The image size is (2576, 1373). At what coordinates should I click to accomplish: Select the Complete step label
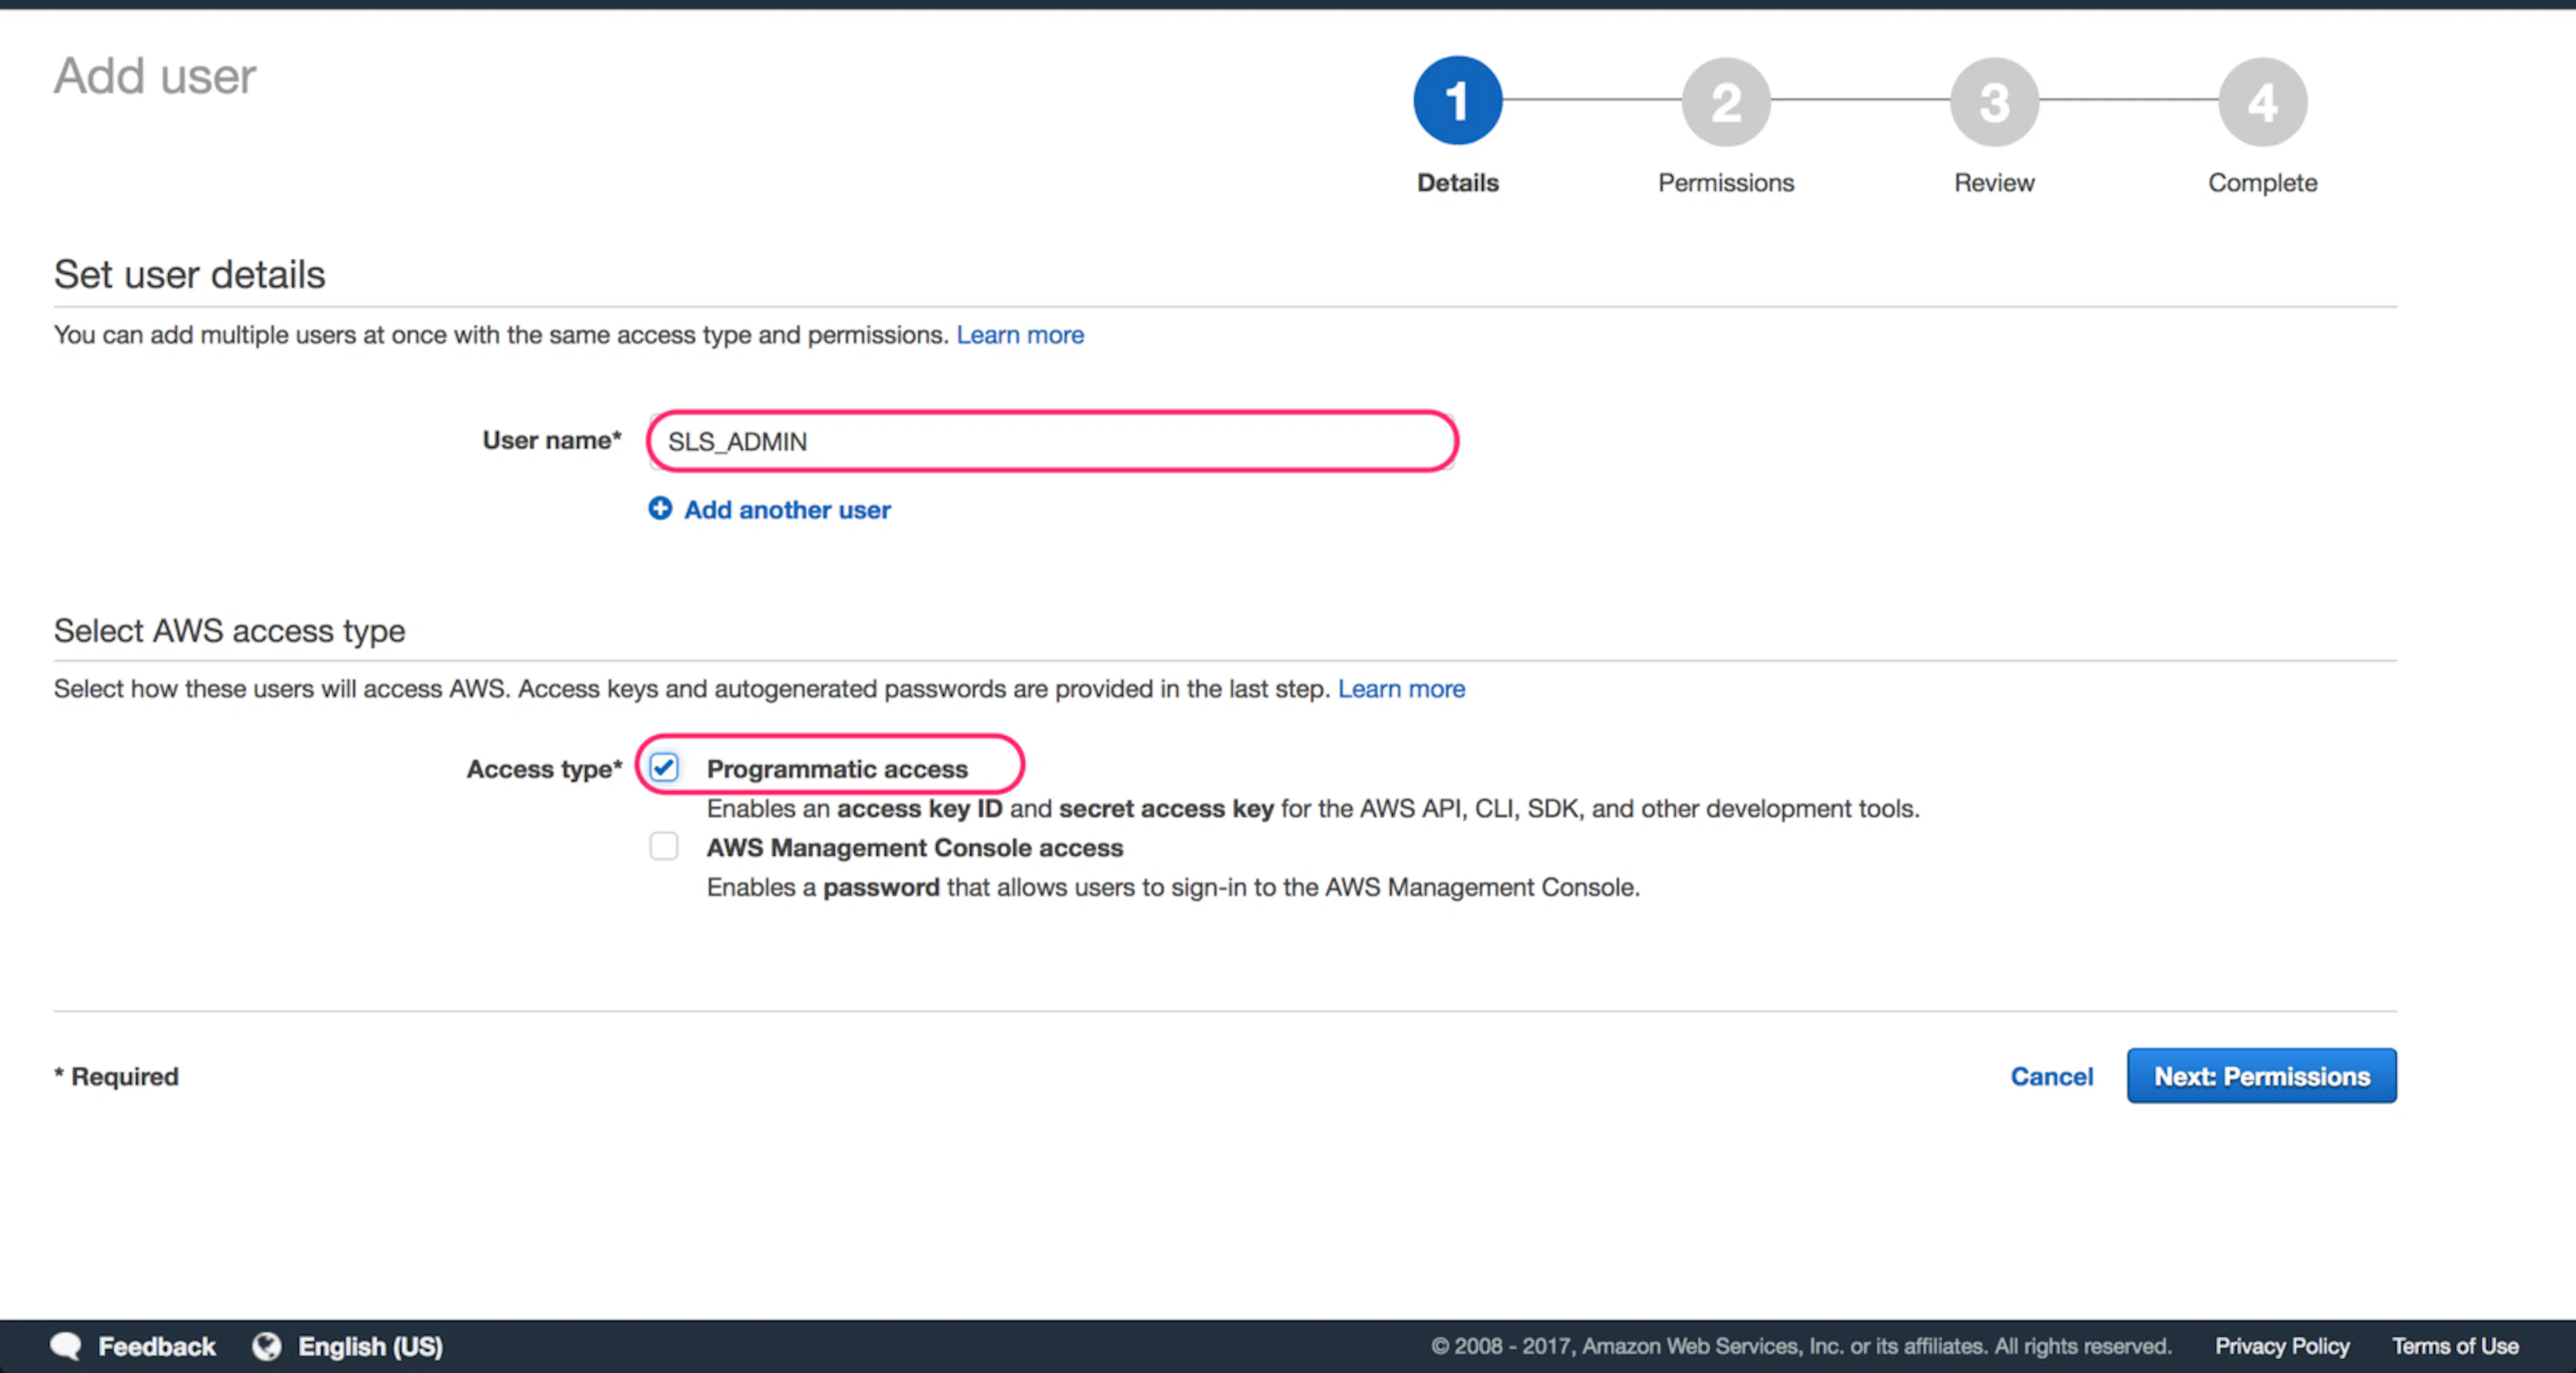(x=2262, y=183)
